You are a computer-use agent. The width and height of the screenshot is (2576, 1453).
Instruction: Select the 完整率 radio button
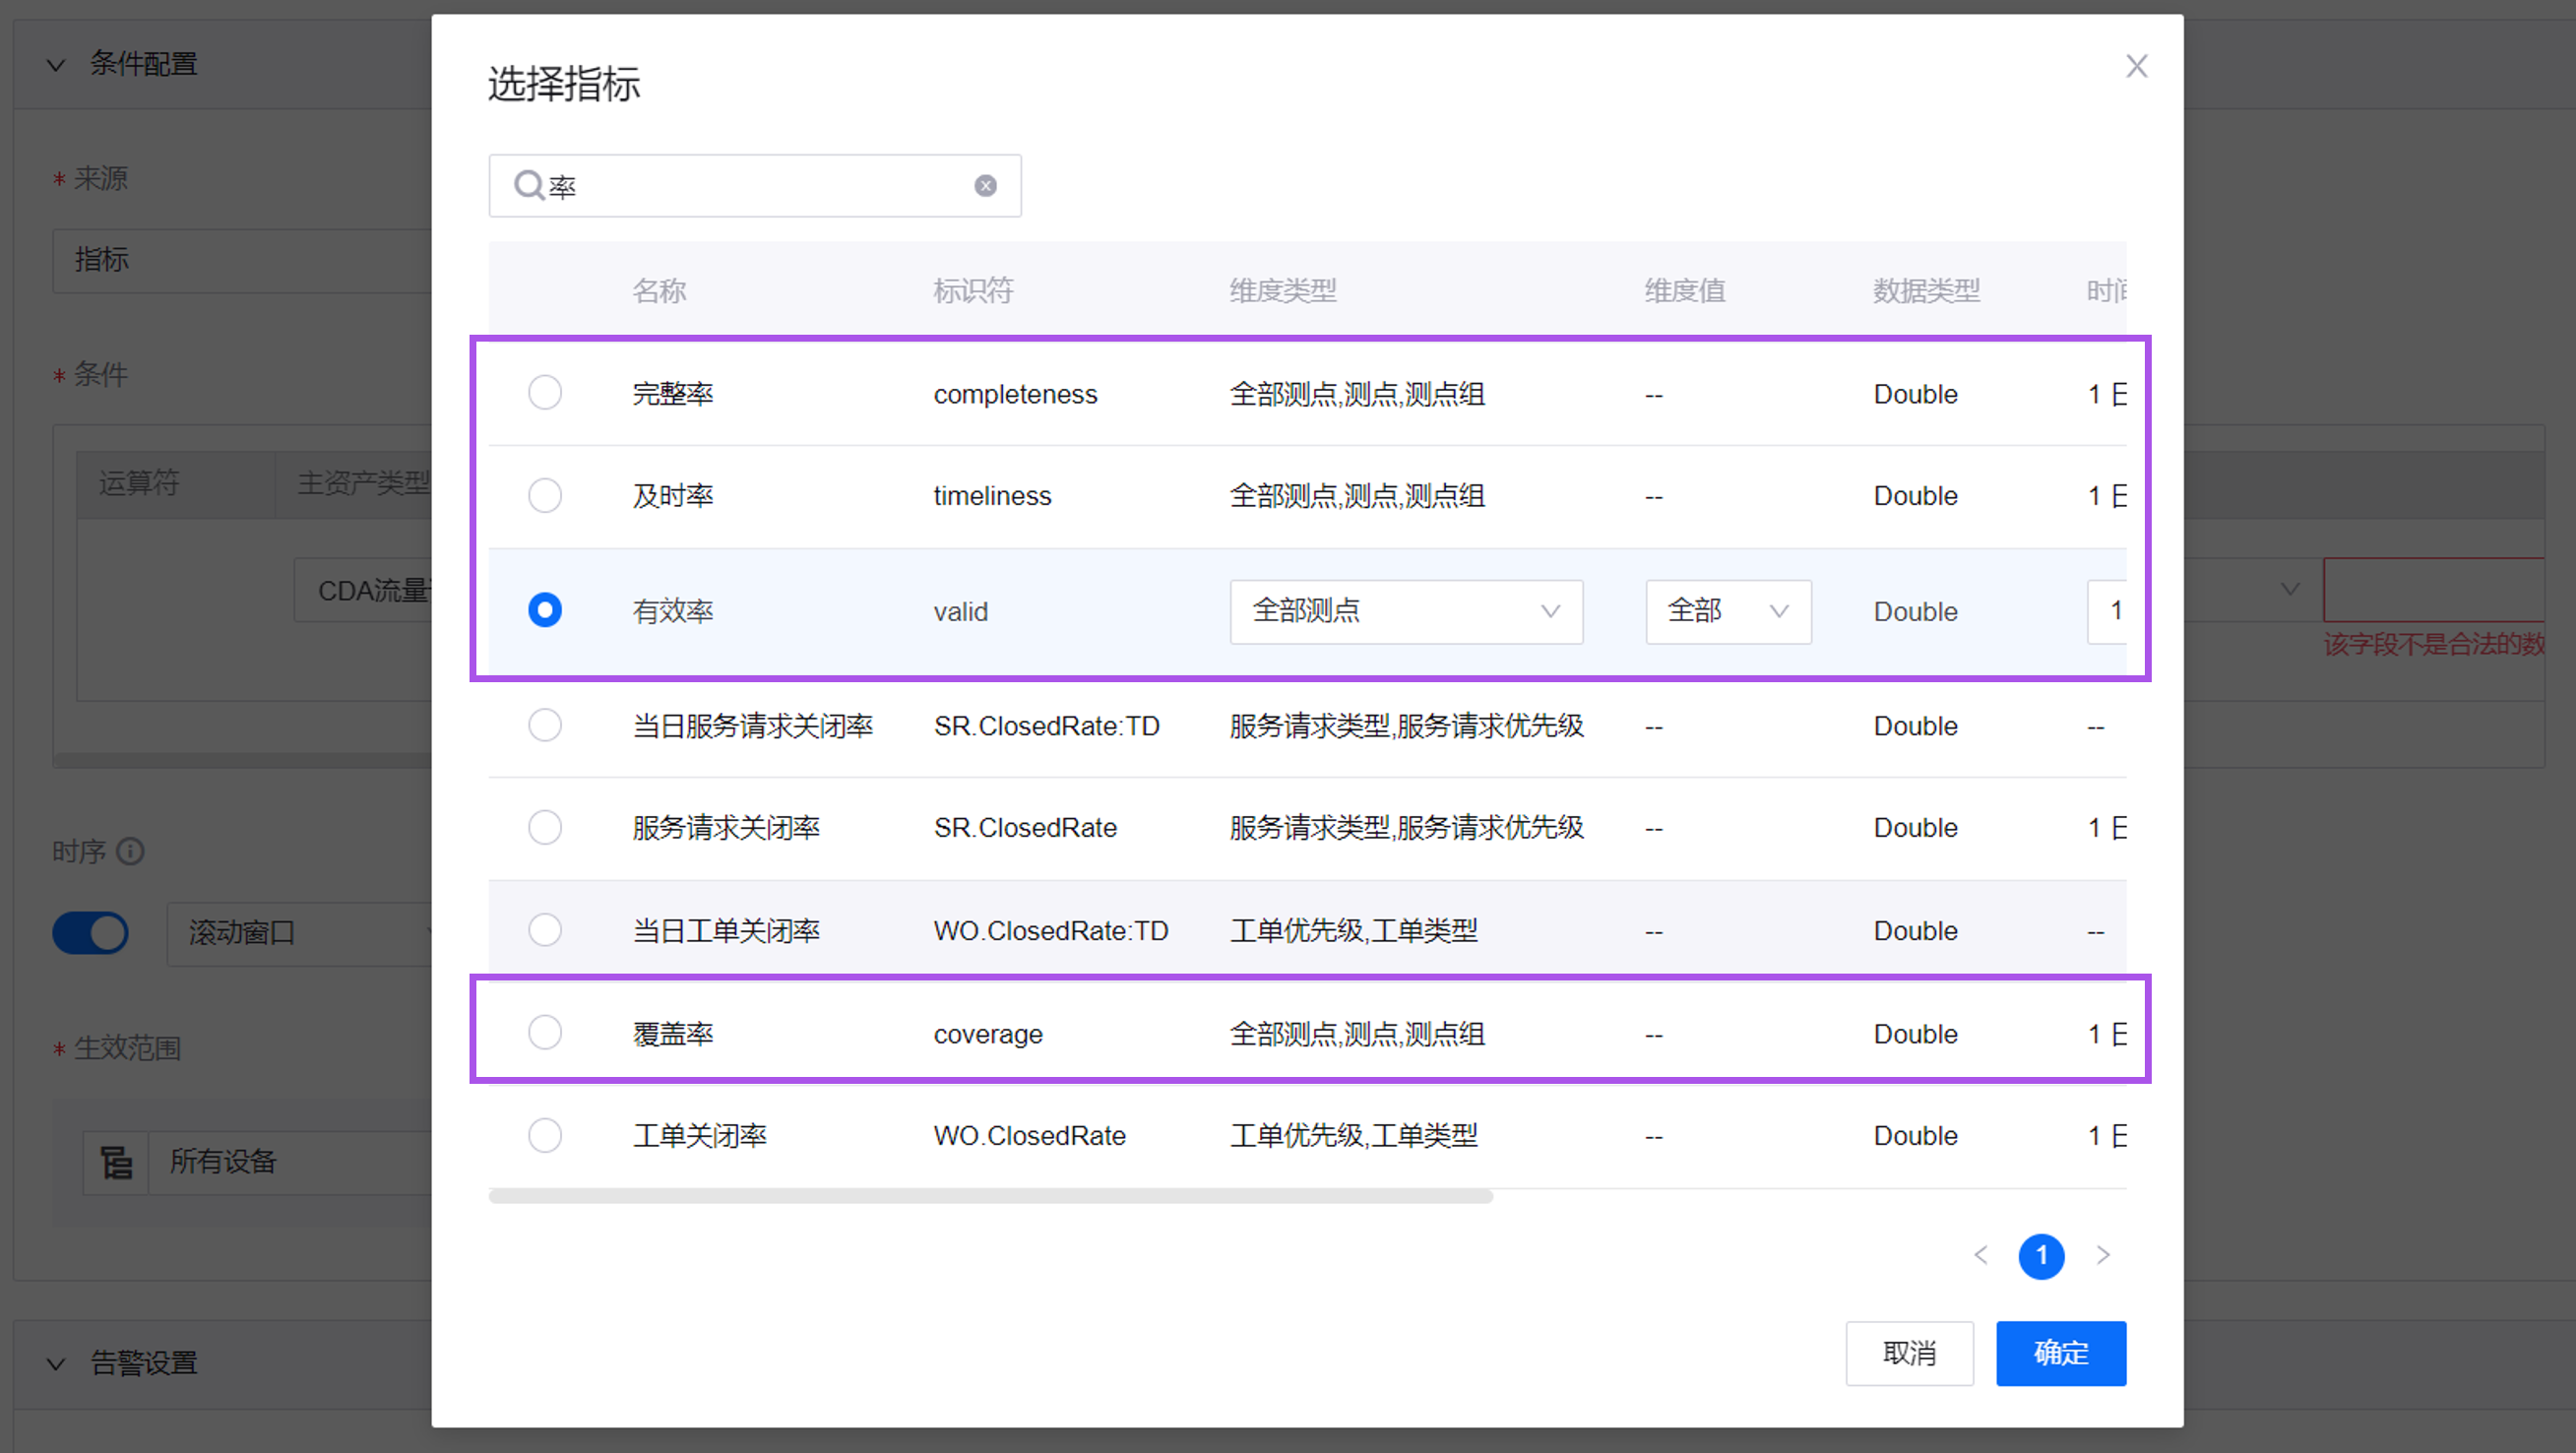click(545, 393)
